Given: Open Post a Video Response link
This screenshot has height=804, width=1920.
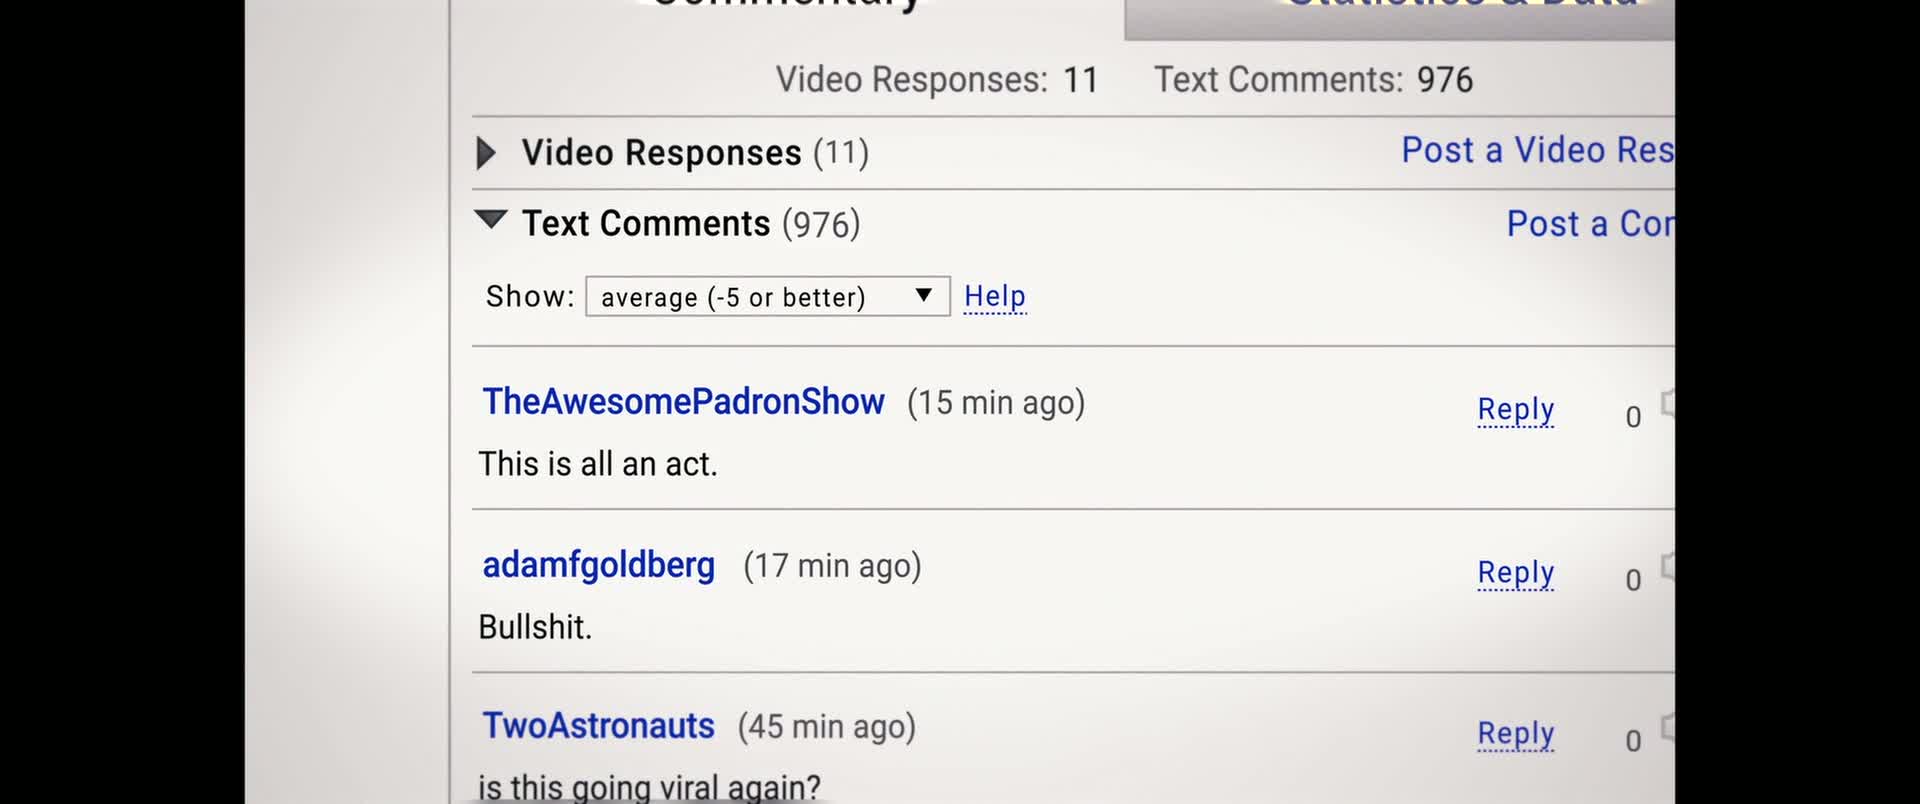Looking at the screenshot, I should click(1537, 150).
